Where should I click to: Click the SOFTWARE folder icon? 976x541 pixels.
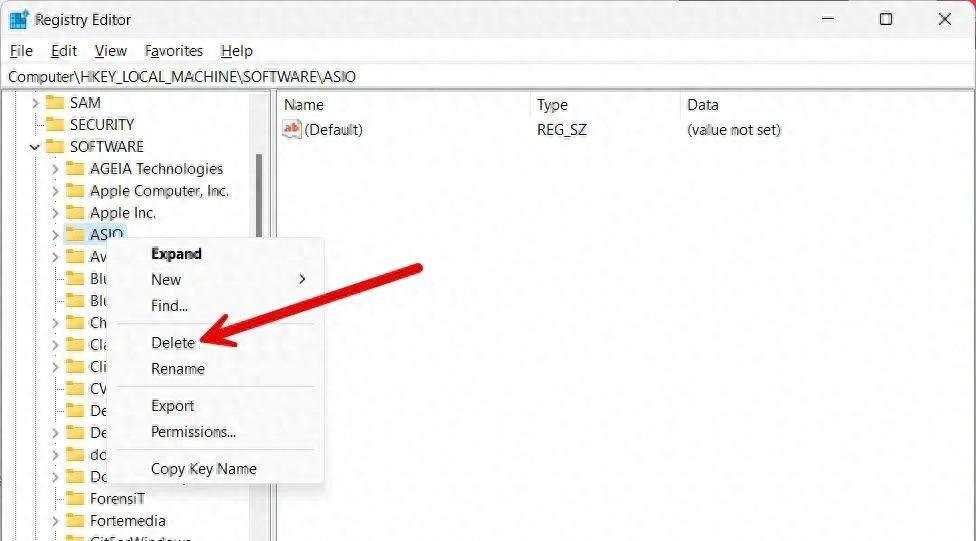55,146
